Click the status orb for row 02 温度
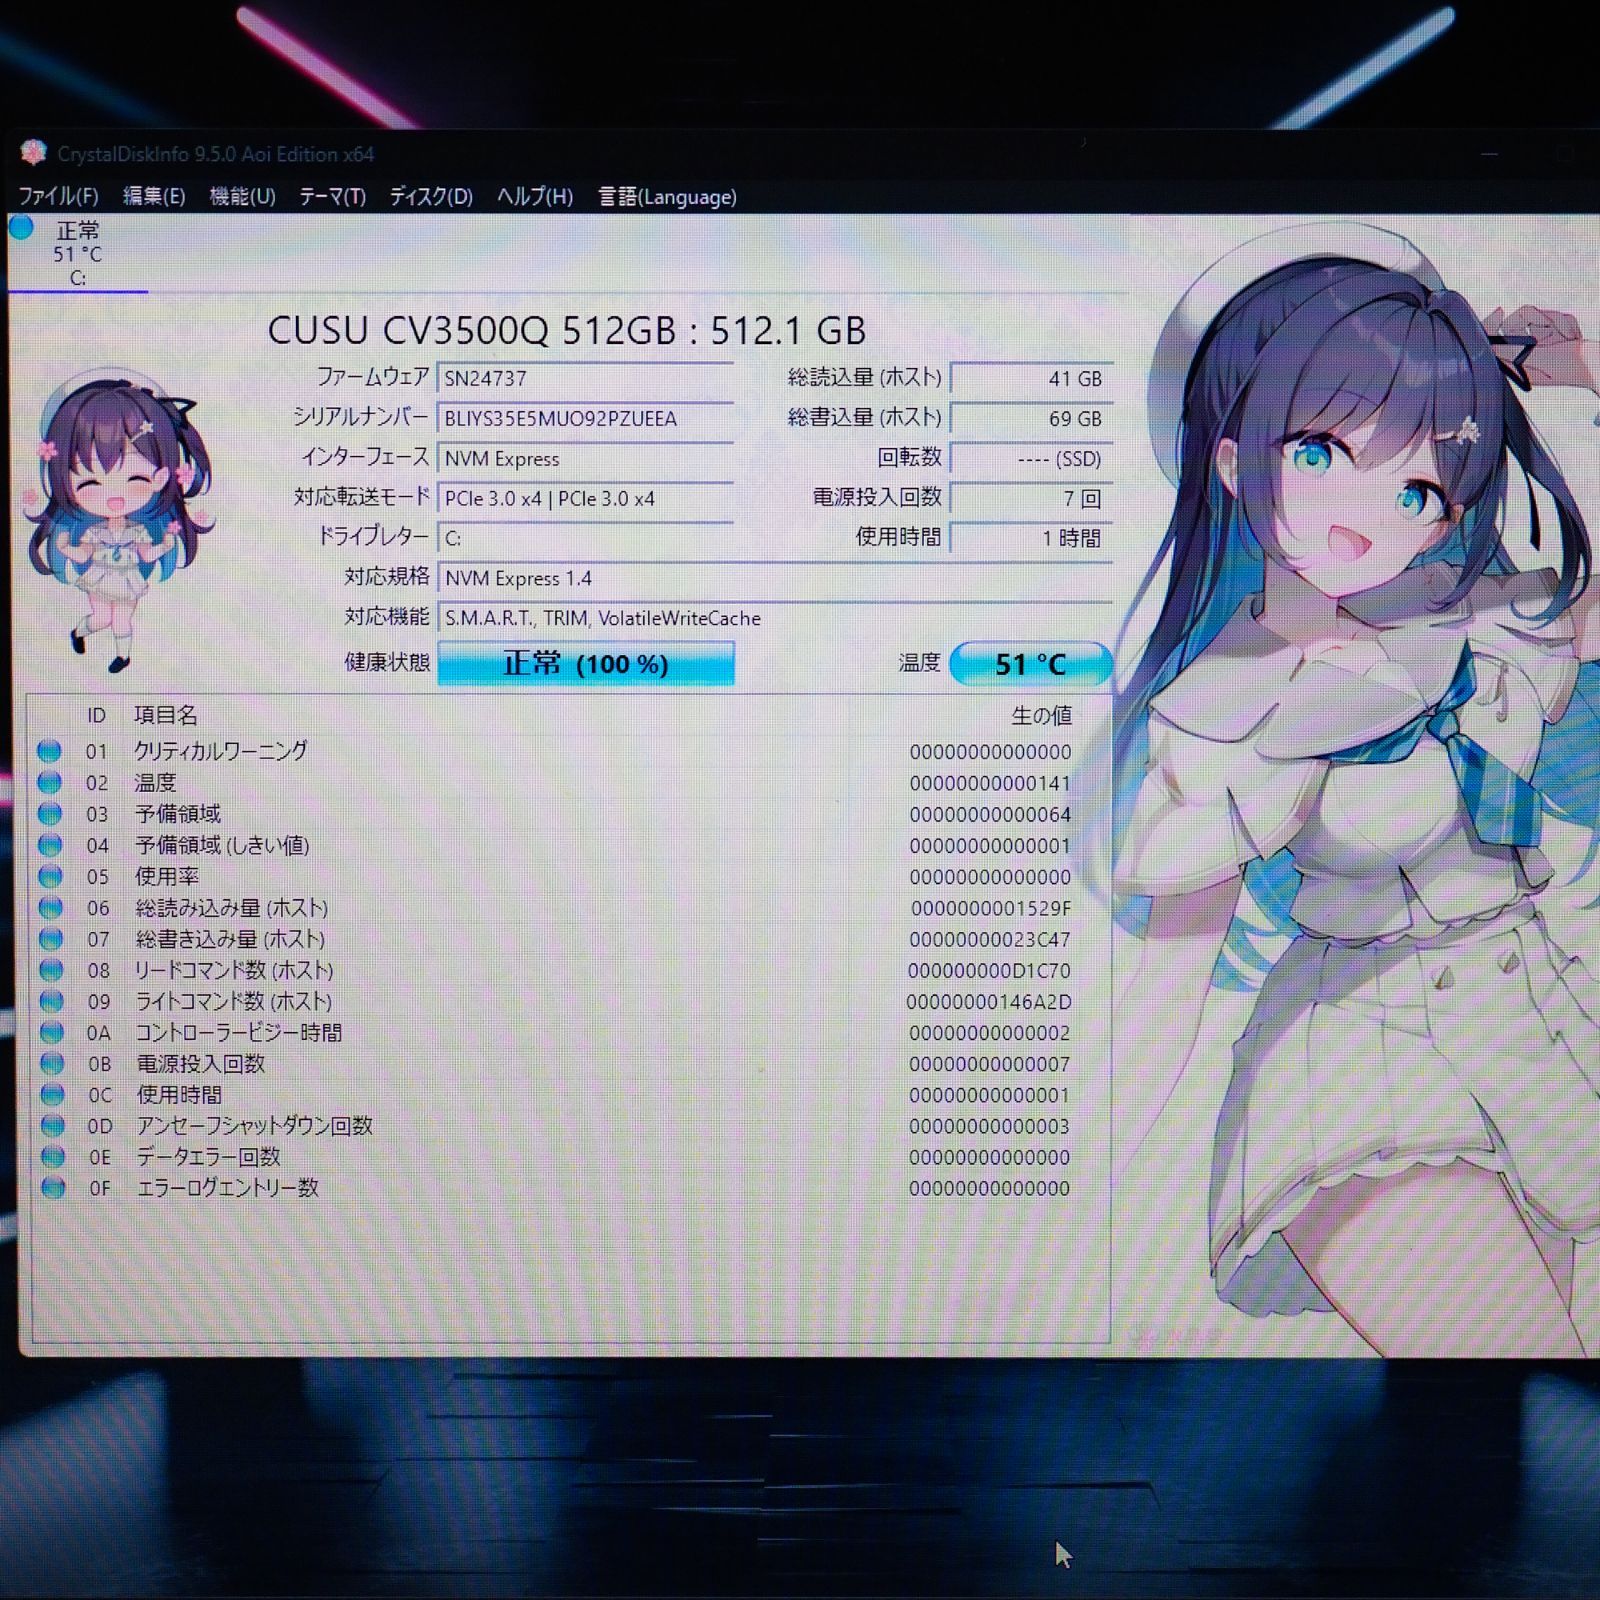Image resolution: width=1600 pixels, height=1600 pixels. click(x=50, y=782)
